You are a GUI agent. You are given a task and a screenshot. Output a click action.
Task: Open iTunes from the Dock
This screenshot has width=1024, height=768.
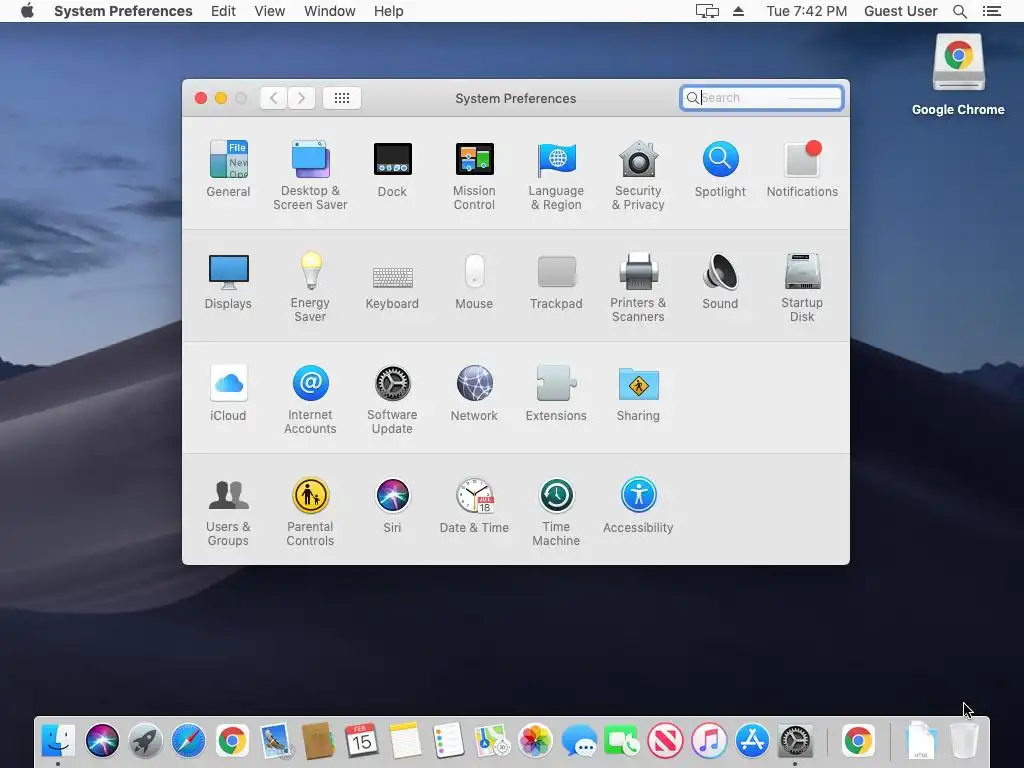(x=709, y=741)
